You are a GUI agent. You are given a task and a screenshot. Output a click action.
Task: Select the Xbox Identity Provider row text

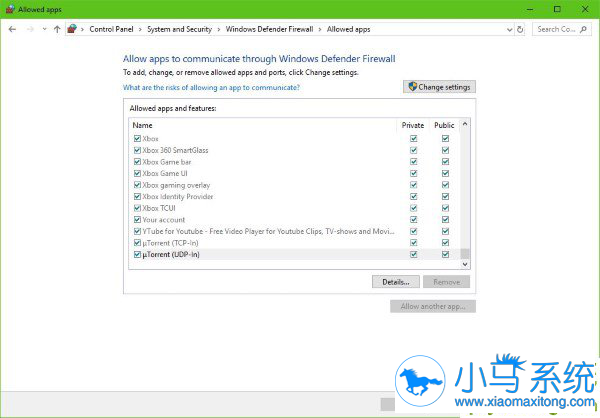178,197
